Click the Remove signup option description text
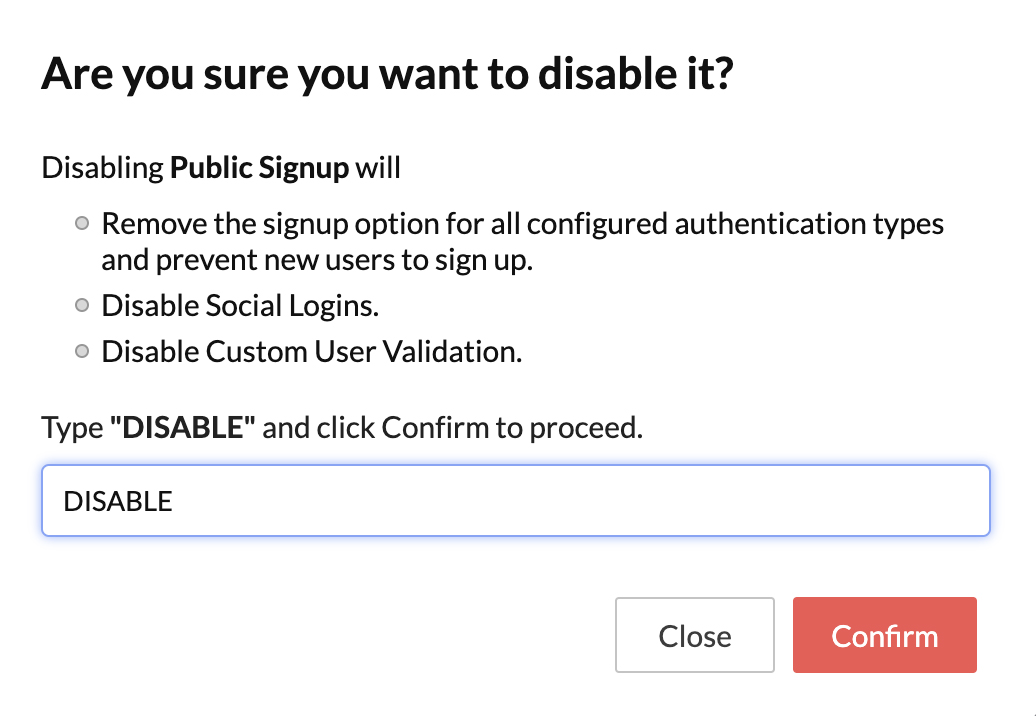This screenshot has width=1036, height=716. [x=520, y=241]
